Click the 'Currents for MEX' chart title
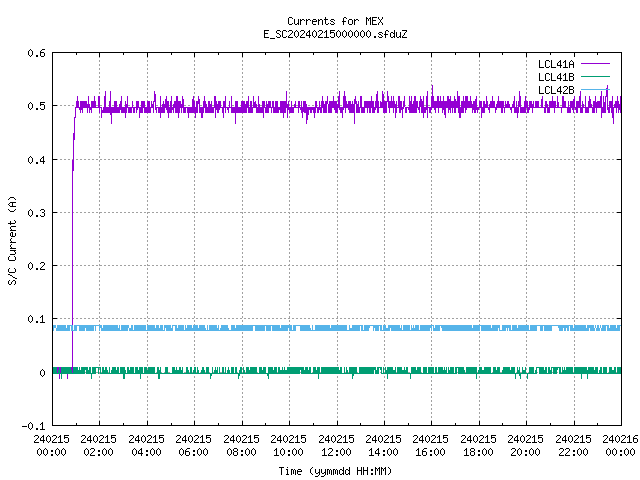Viewport: 640px width, 480px height. point(335,21)
